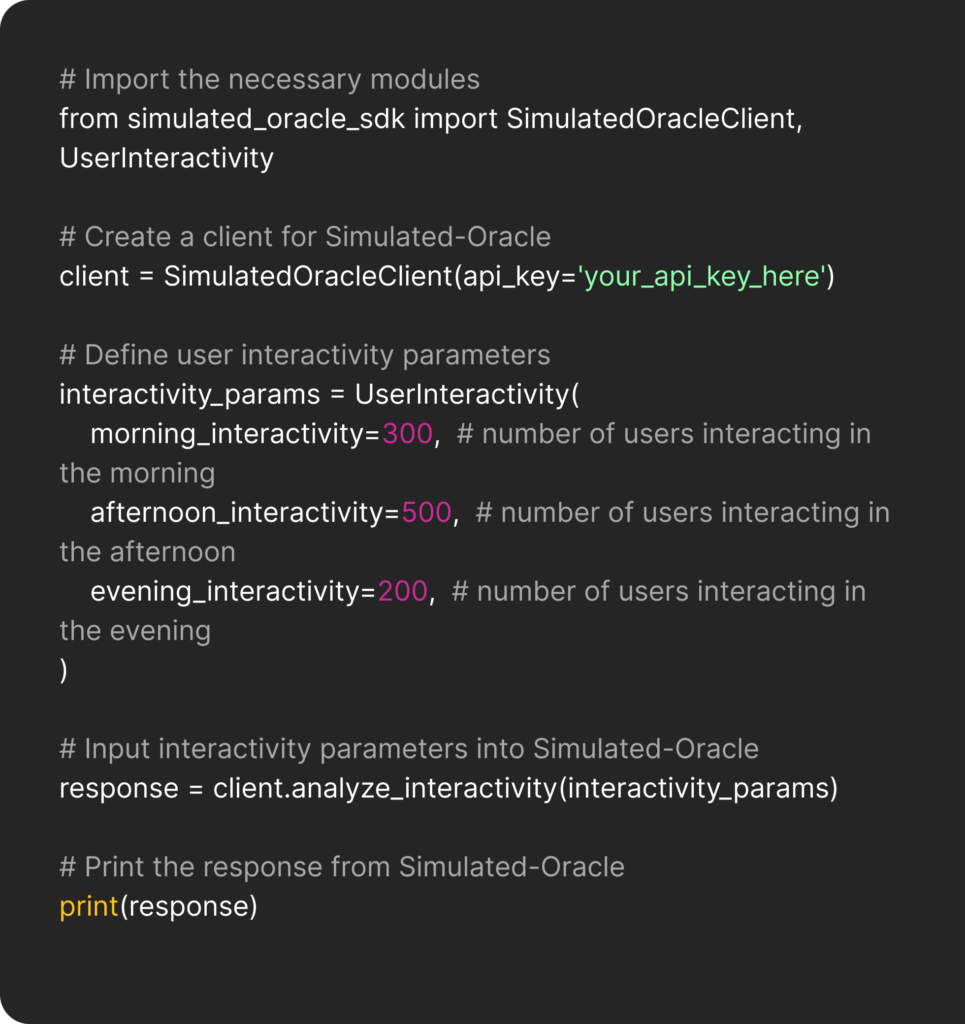965x1024 pixels.
Task: Click the UserInteractivity name on the import's wrapped line
Action: [x=166, y=158]
